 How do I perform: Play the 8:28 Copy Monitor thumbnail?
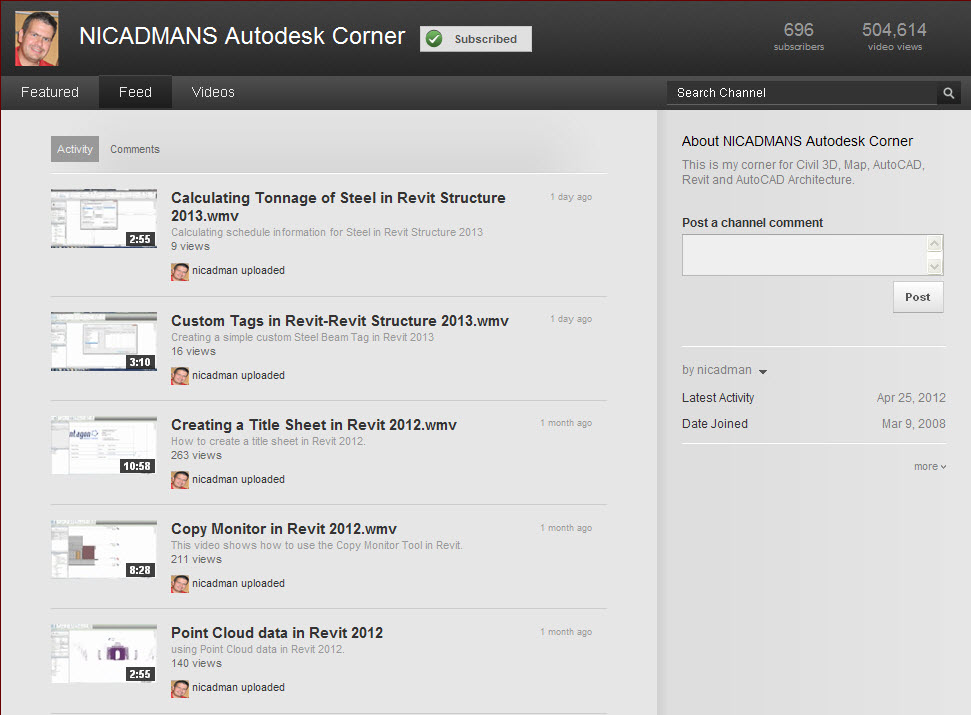click(x=103, y=550)
